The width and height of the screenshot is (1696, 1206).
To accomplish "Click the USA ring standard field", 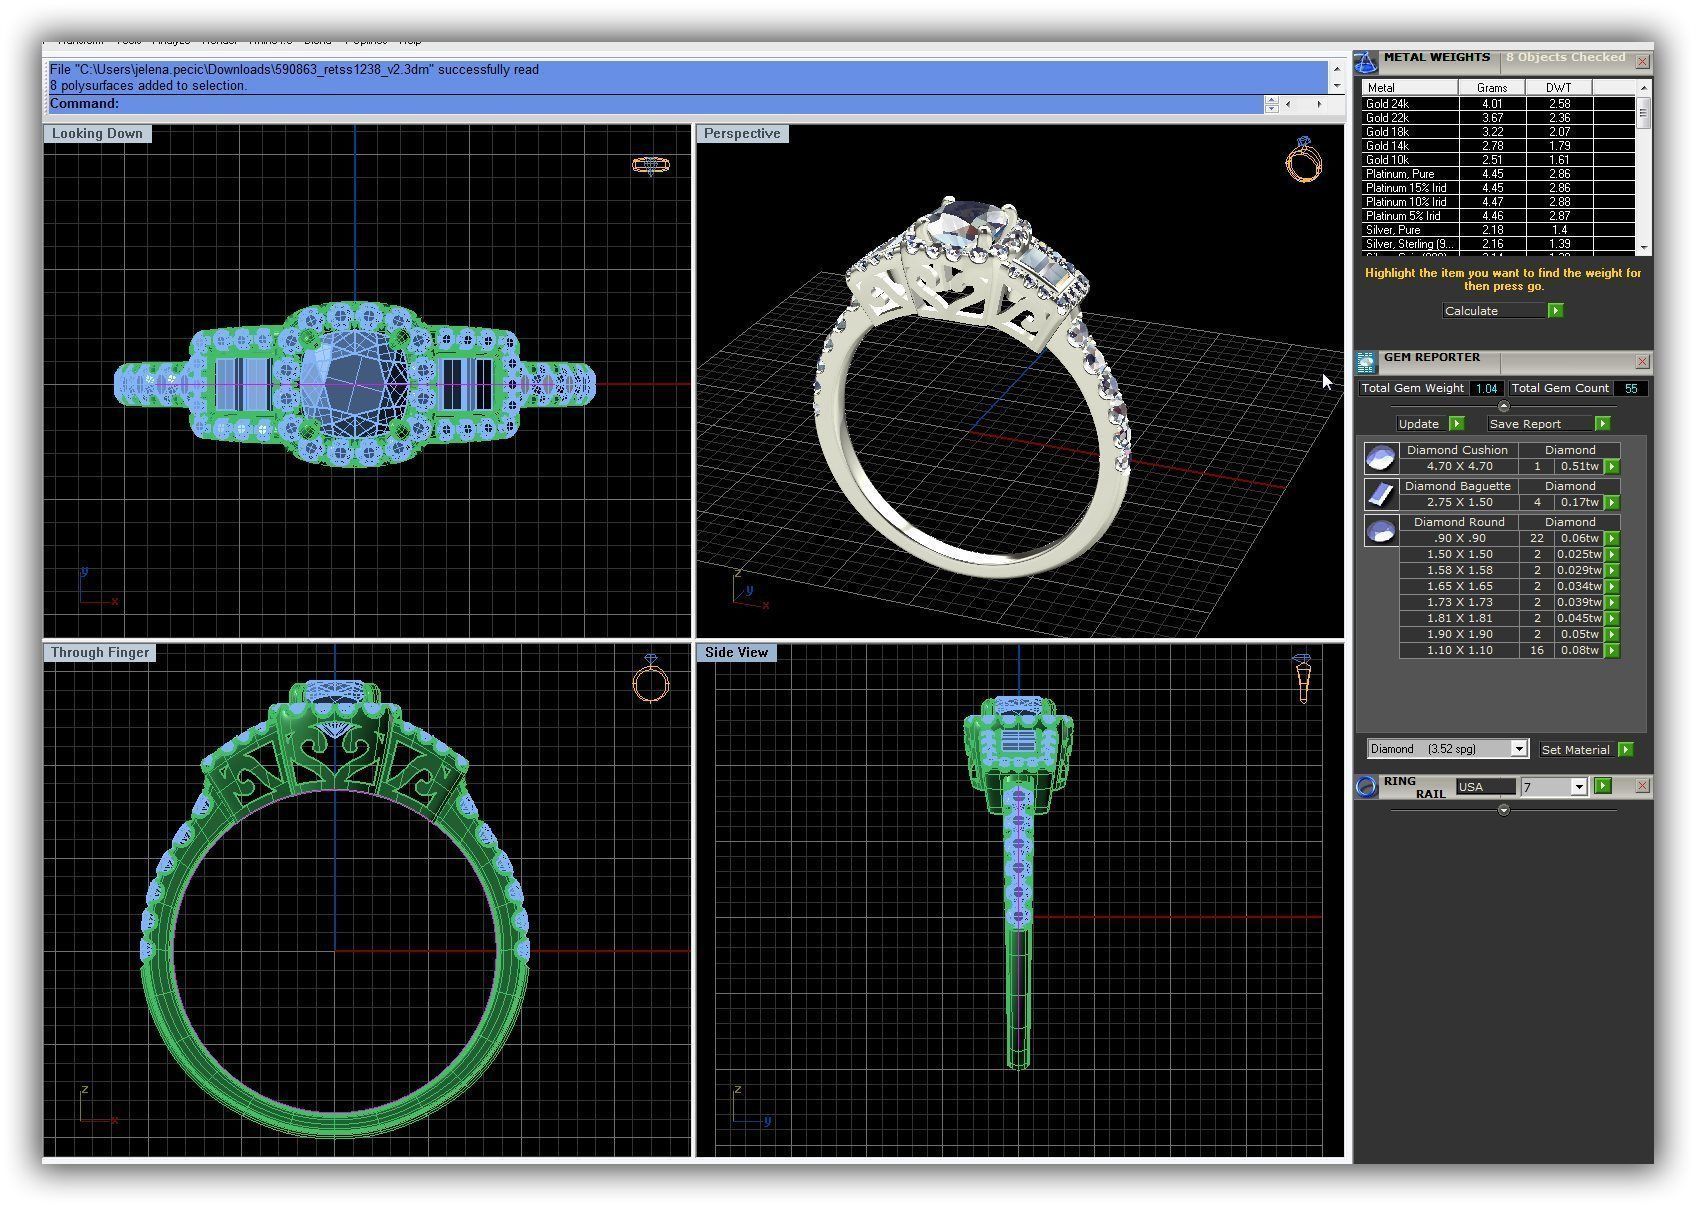I will point(1486,787).
